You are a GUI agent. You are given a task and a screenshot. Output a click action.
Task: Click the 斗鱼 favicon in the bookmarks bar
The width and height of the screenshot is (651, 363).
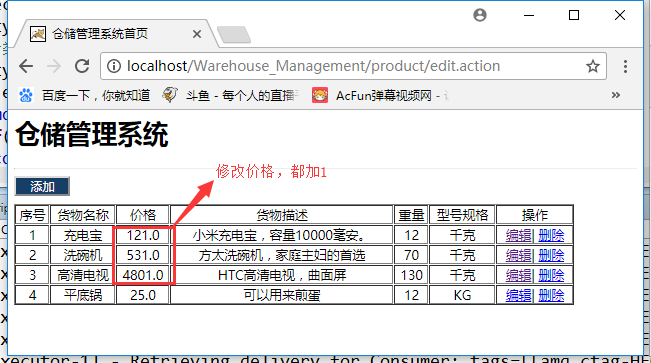(170, 96)
